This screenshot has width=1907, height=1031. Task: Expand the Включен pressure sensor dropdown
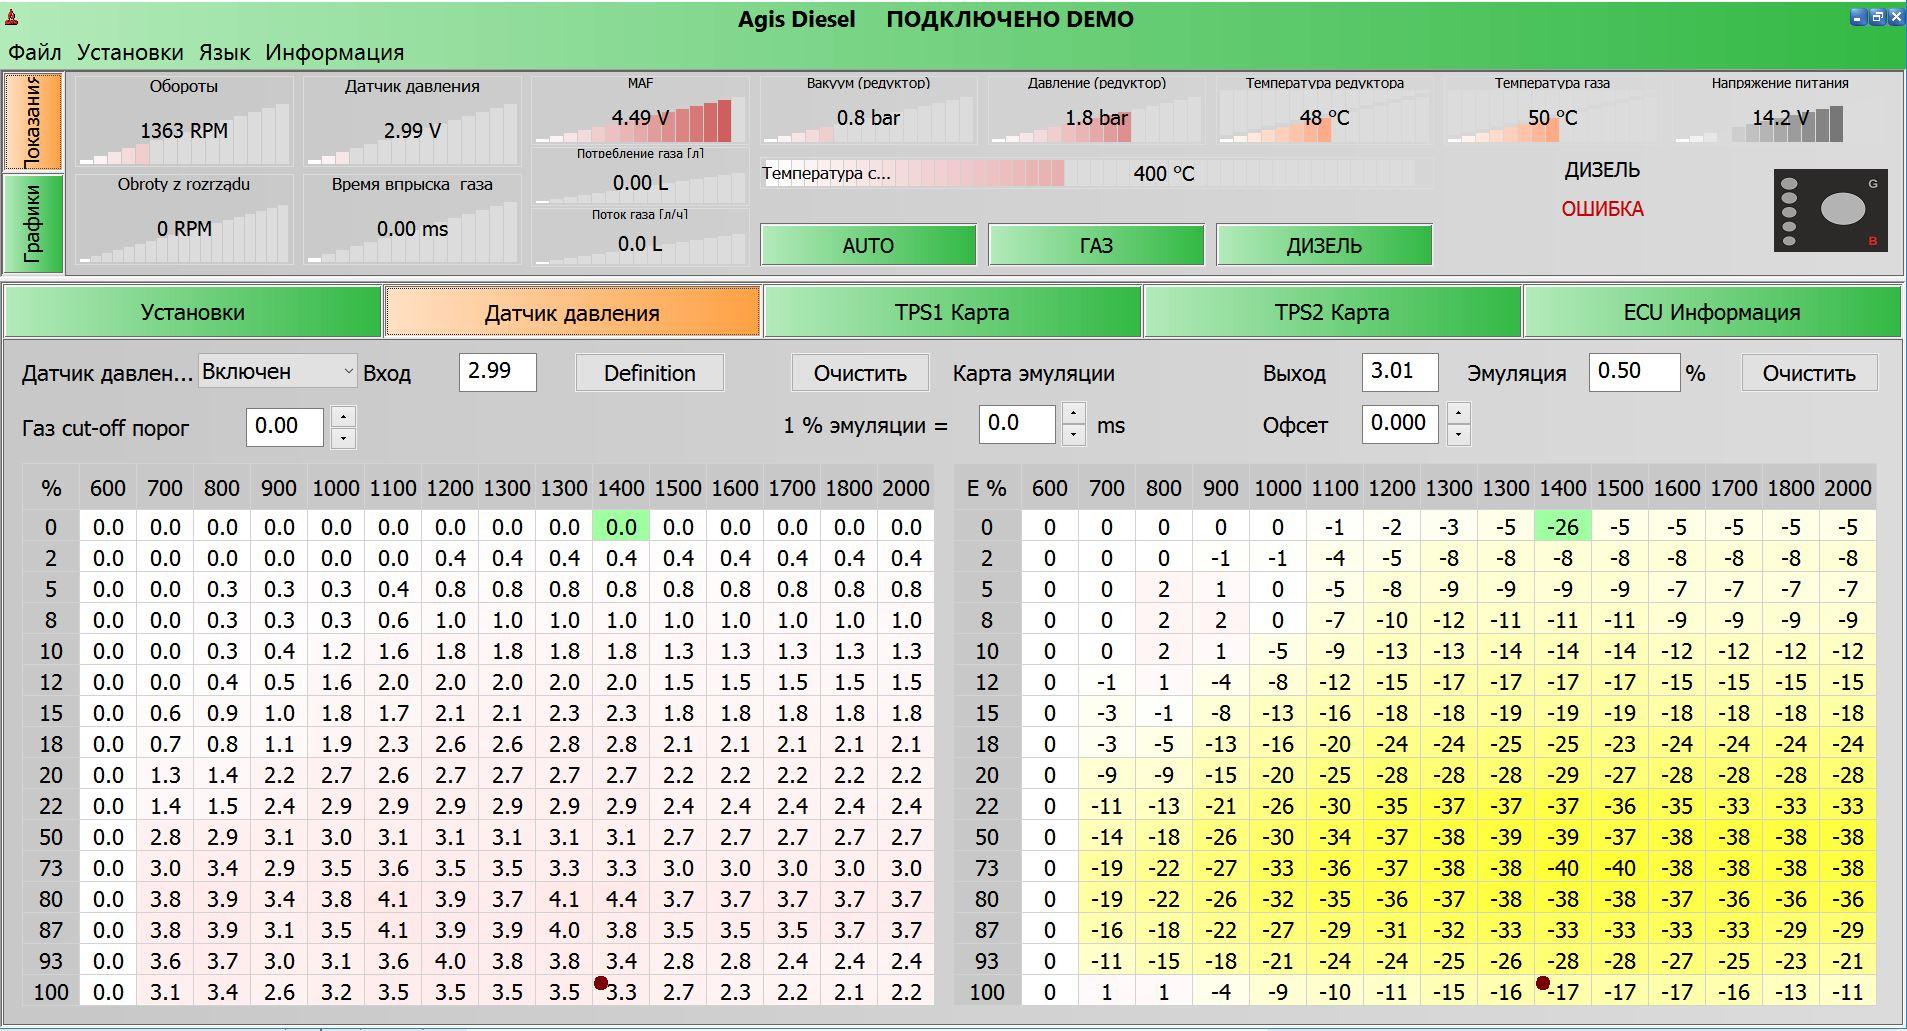tap(278, 371)
